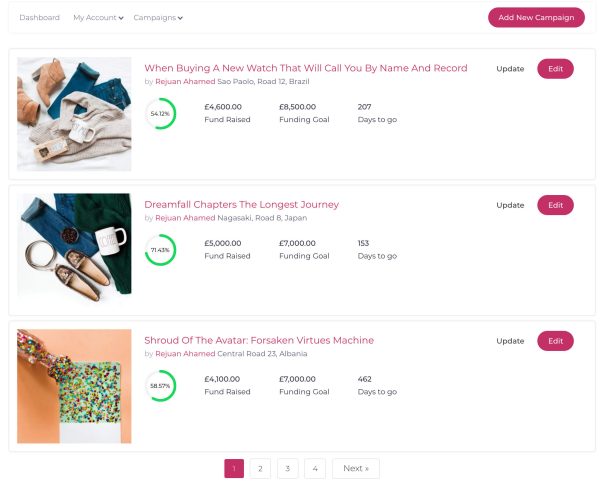Expand the Campaigns dropdown menu
The height and width of the screenshot is (500, 600).
pyautogui.click(x=158, y=17)
